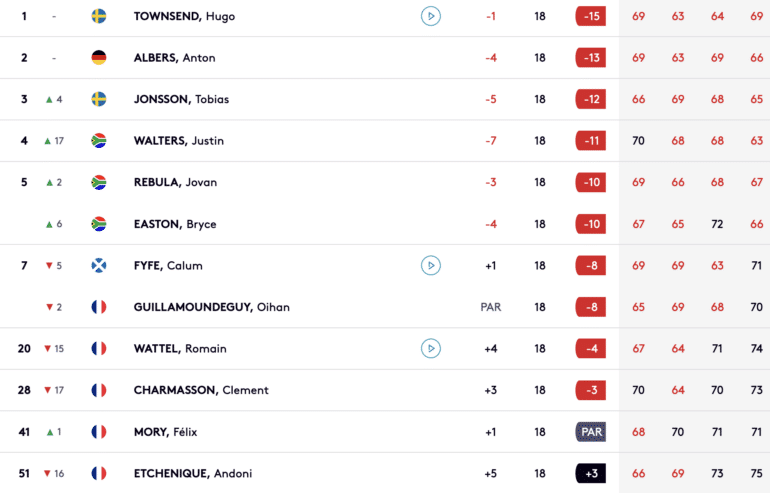Select the EASTON, Bryce row name
This screenshot has height=493, width=770.
(x=175, y=224)
